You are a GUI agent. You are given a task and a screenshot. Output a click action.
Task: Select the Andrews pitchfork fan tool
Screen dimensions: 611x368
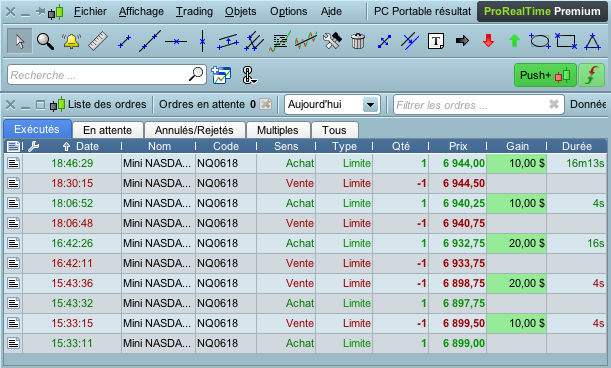pyautogui.click(x=254, y=41)
